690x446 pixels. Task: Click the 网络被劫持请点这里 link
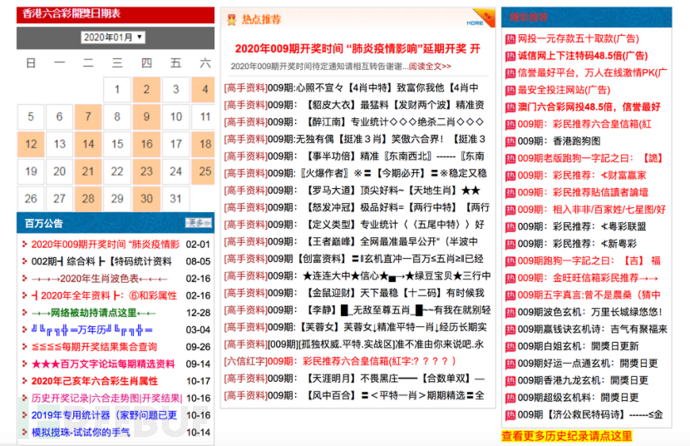coord(93,313)
